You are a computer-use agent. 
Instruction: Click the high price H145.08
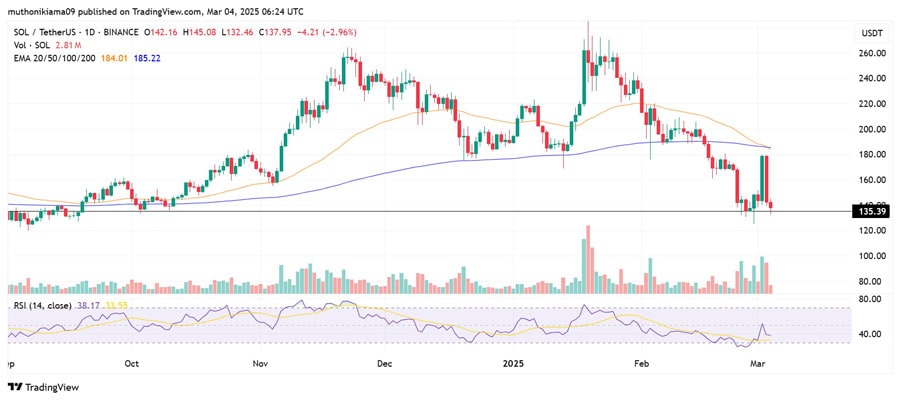coord(201,33)
